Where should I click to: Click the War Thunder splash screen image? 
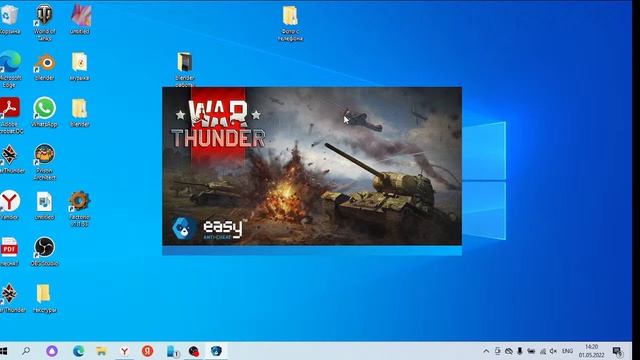coord(312,166)
